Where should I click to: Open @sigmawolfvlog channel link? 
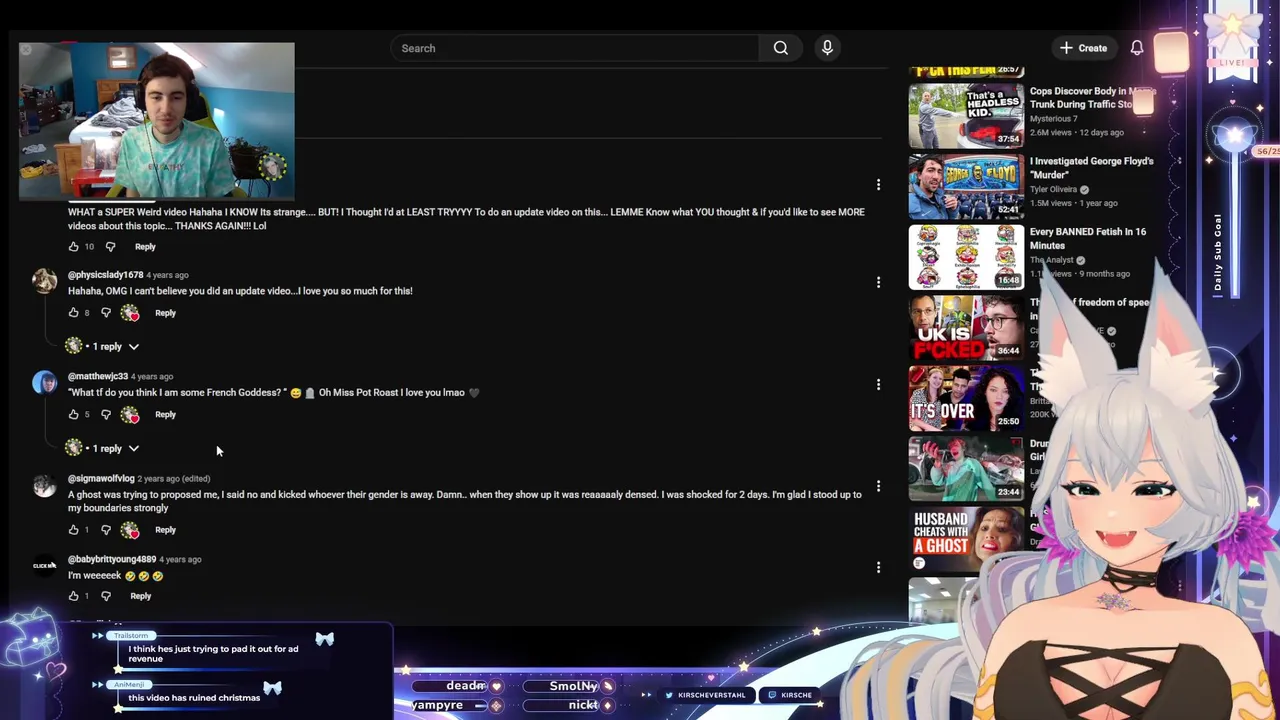pos(101,478)
